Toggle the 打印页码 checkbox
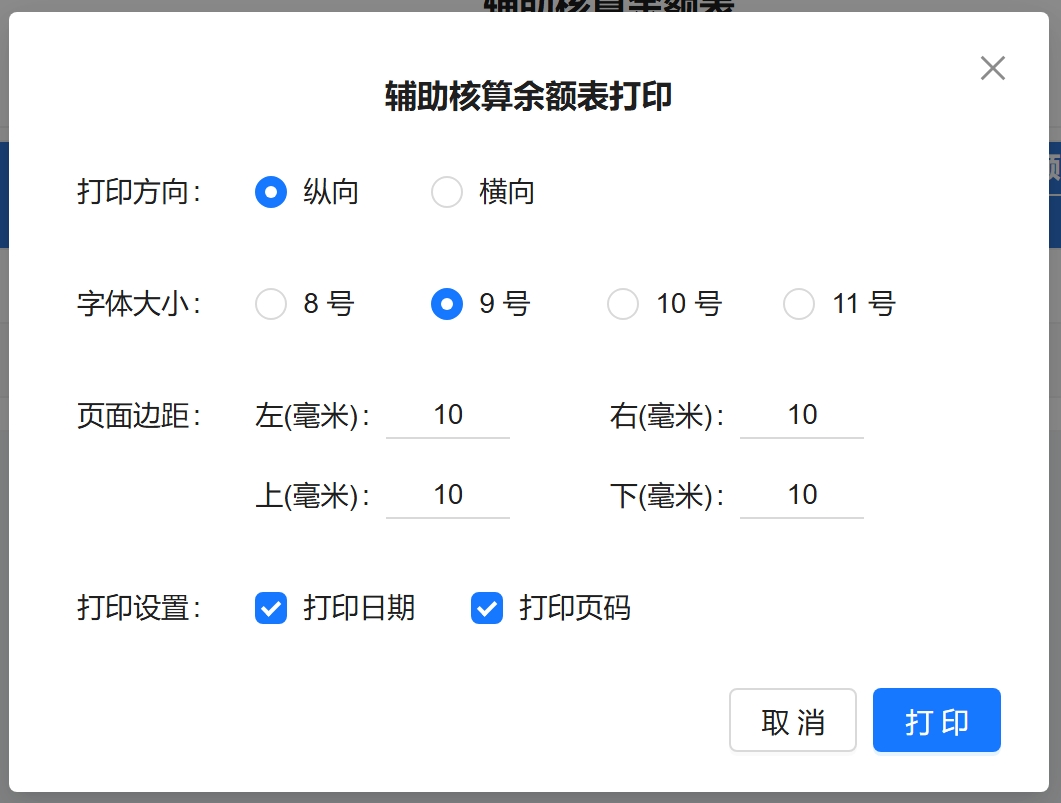Screen dimensions: 1061x803 tap(487, 608)
